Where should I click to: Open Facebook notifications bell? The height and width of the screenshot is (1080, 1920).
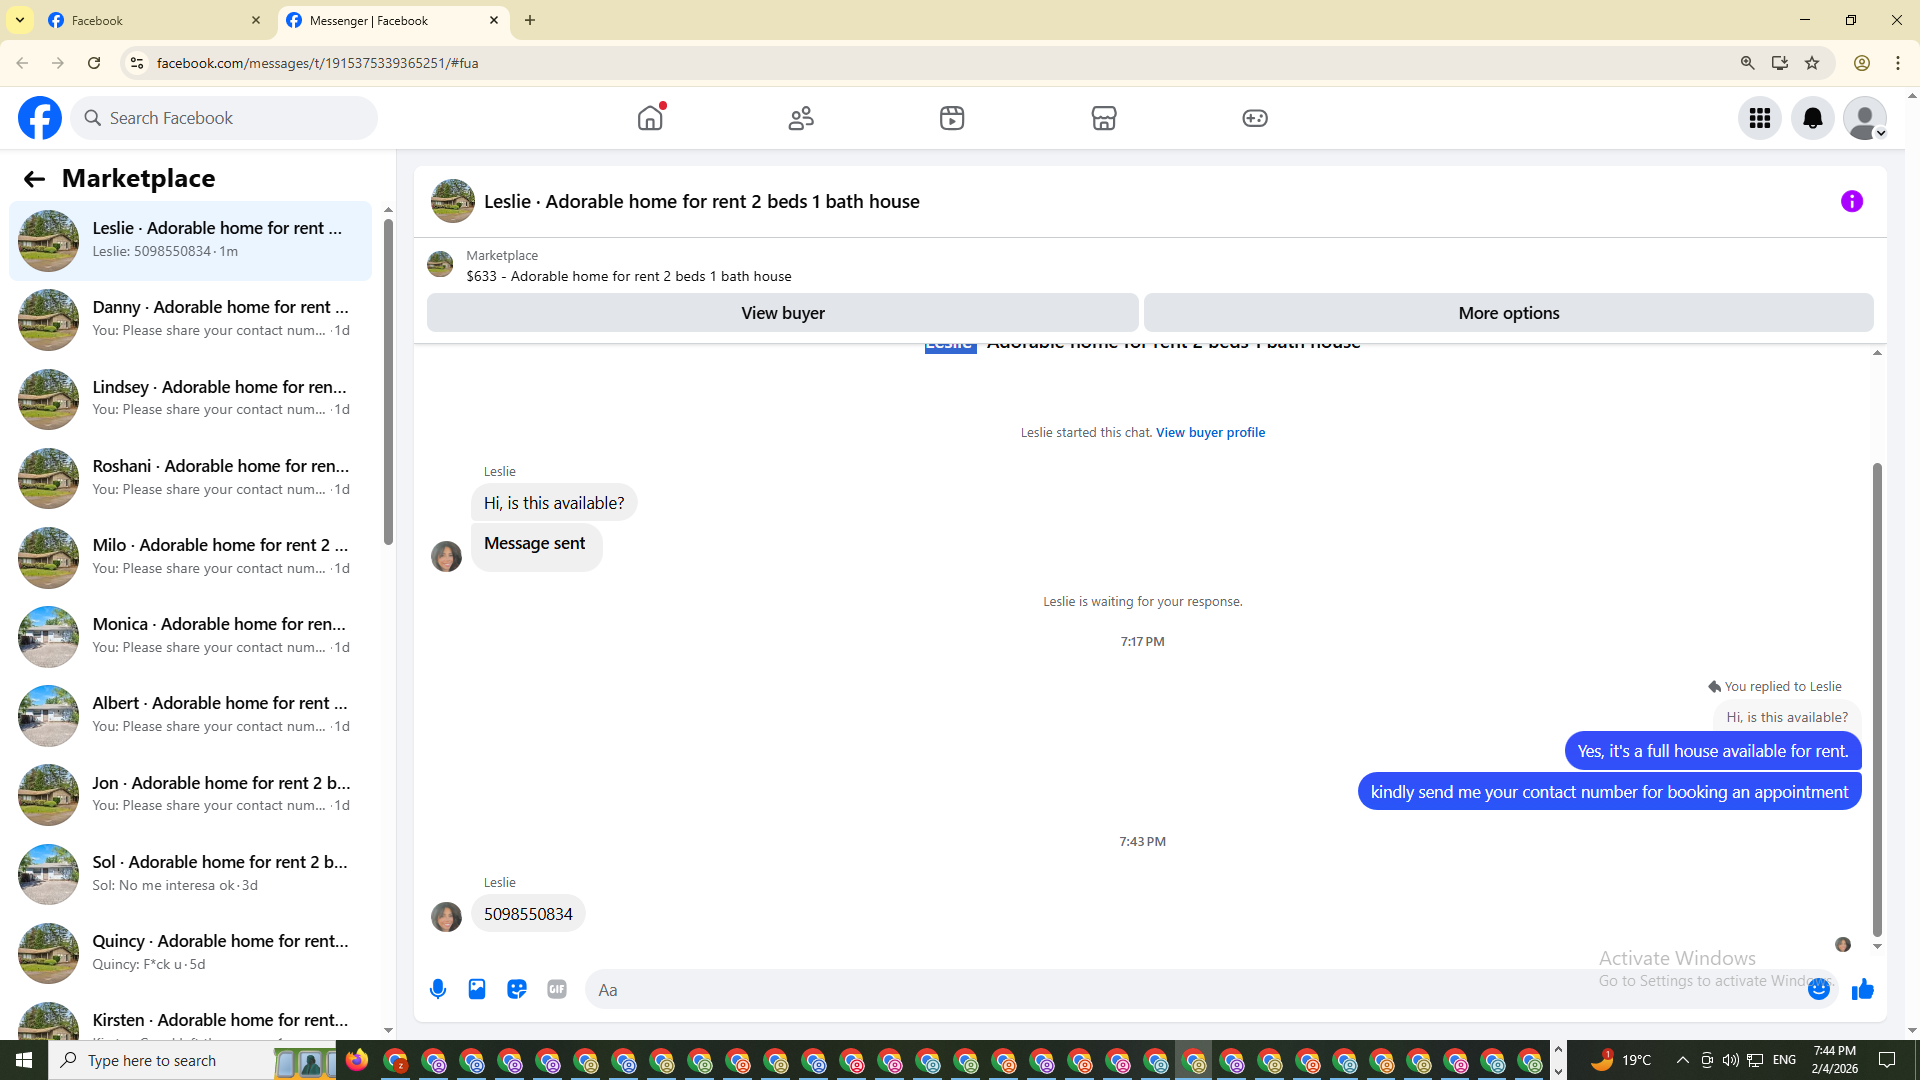click(x=1812, y=118)
